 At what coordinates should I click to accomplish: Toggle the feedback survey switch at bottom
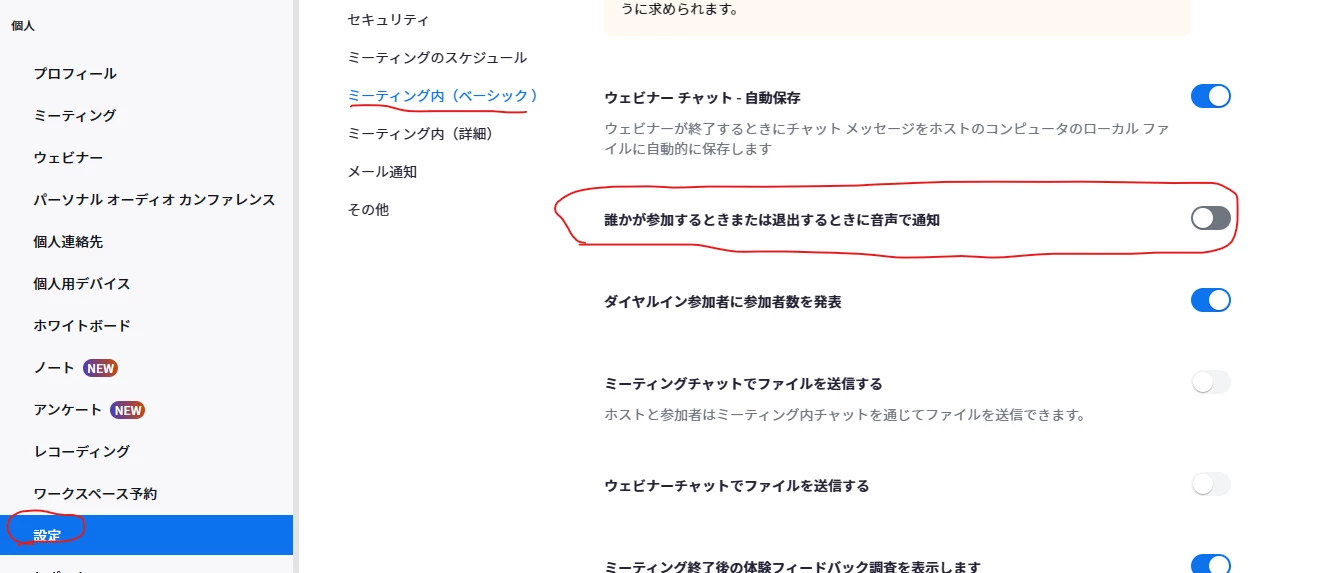tap(1210, 564)
